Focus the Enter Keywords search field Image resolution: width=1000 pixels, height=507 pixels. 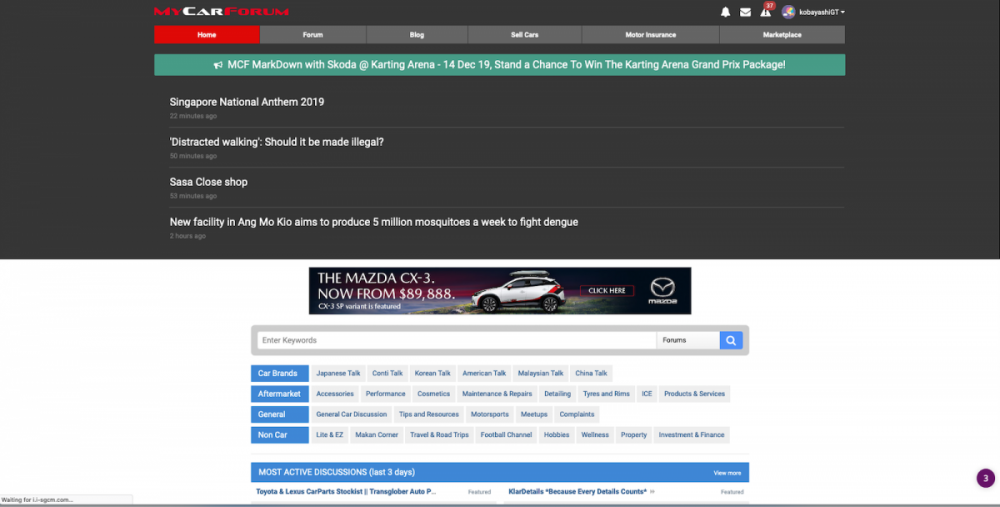456,340
